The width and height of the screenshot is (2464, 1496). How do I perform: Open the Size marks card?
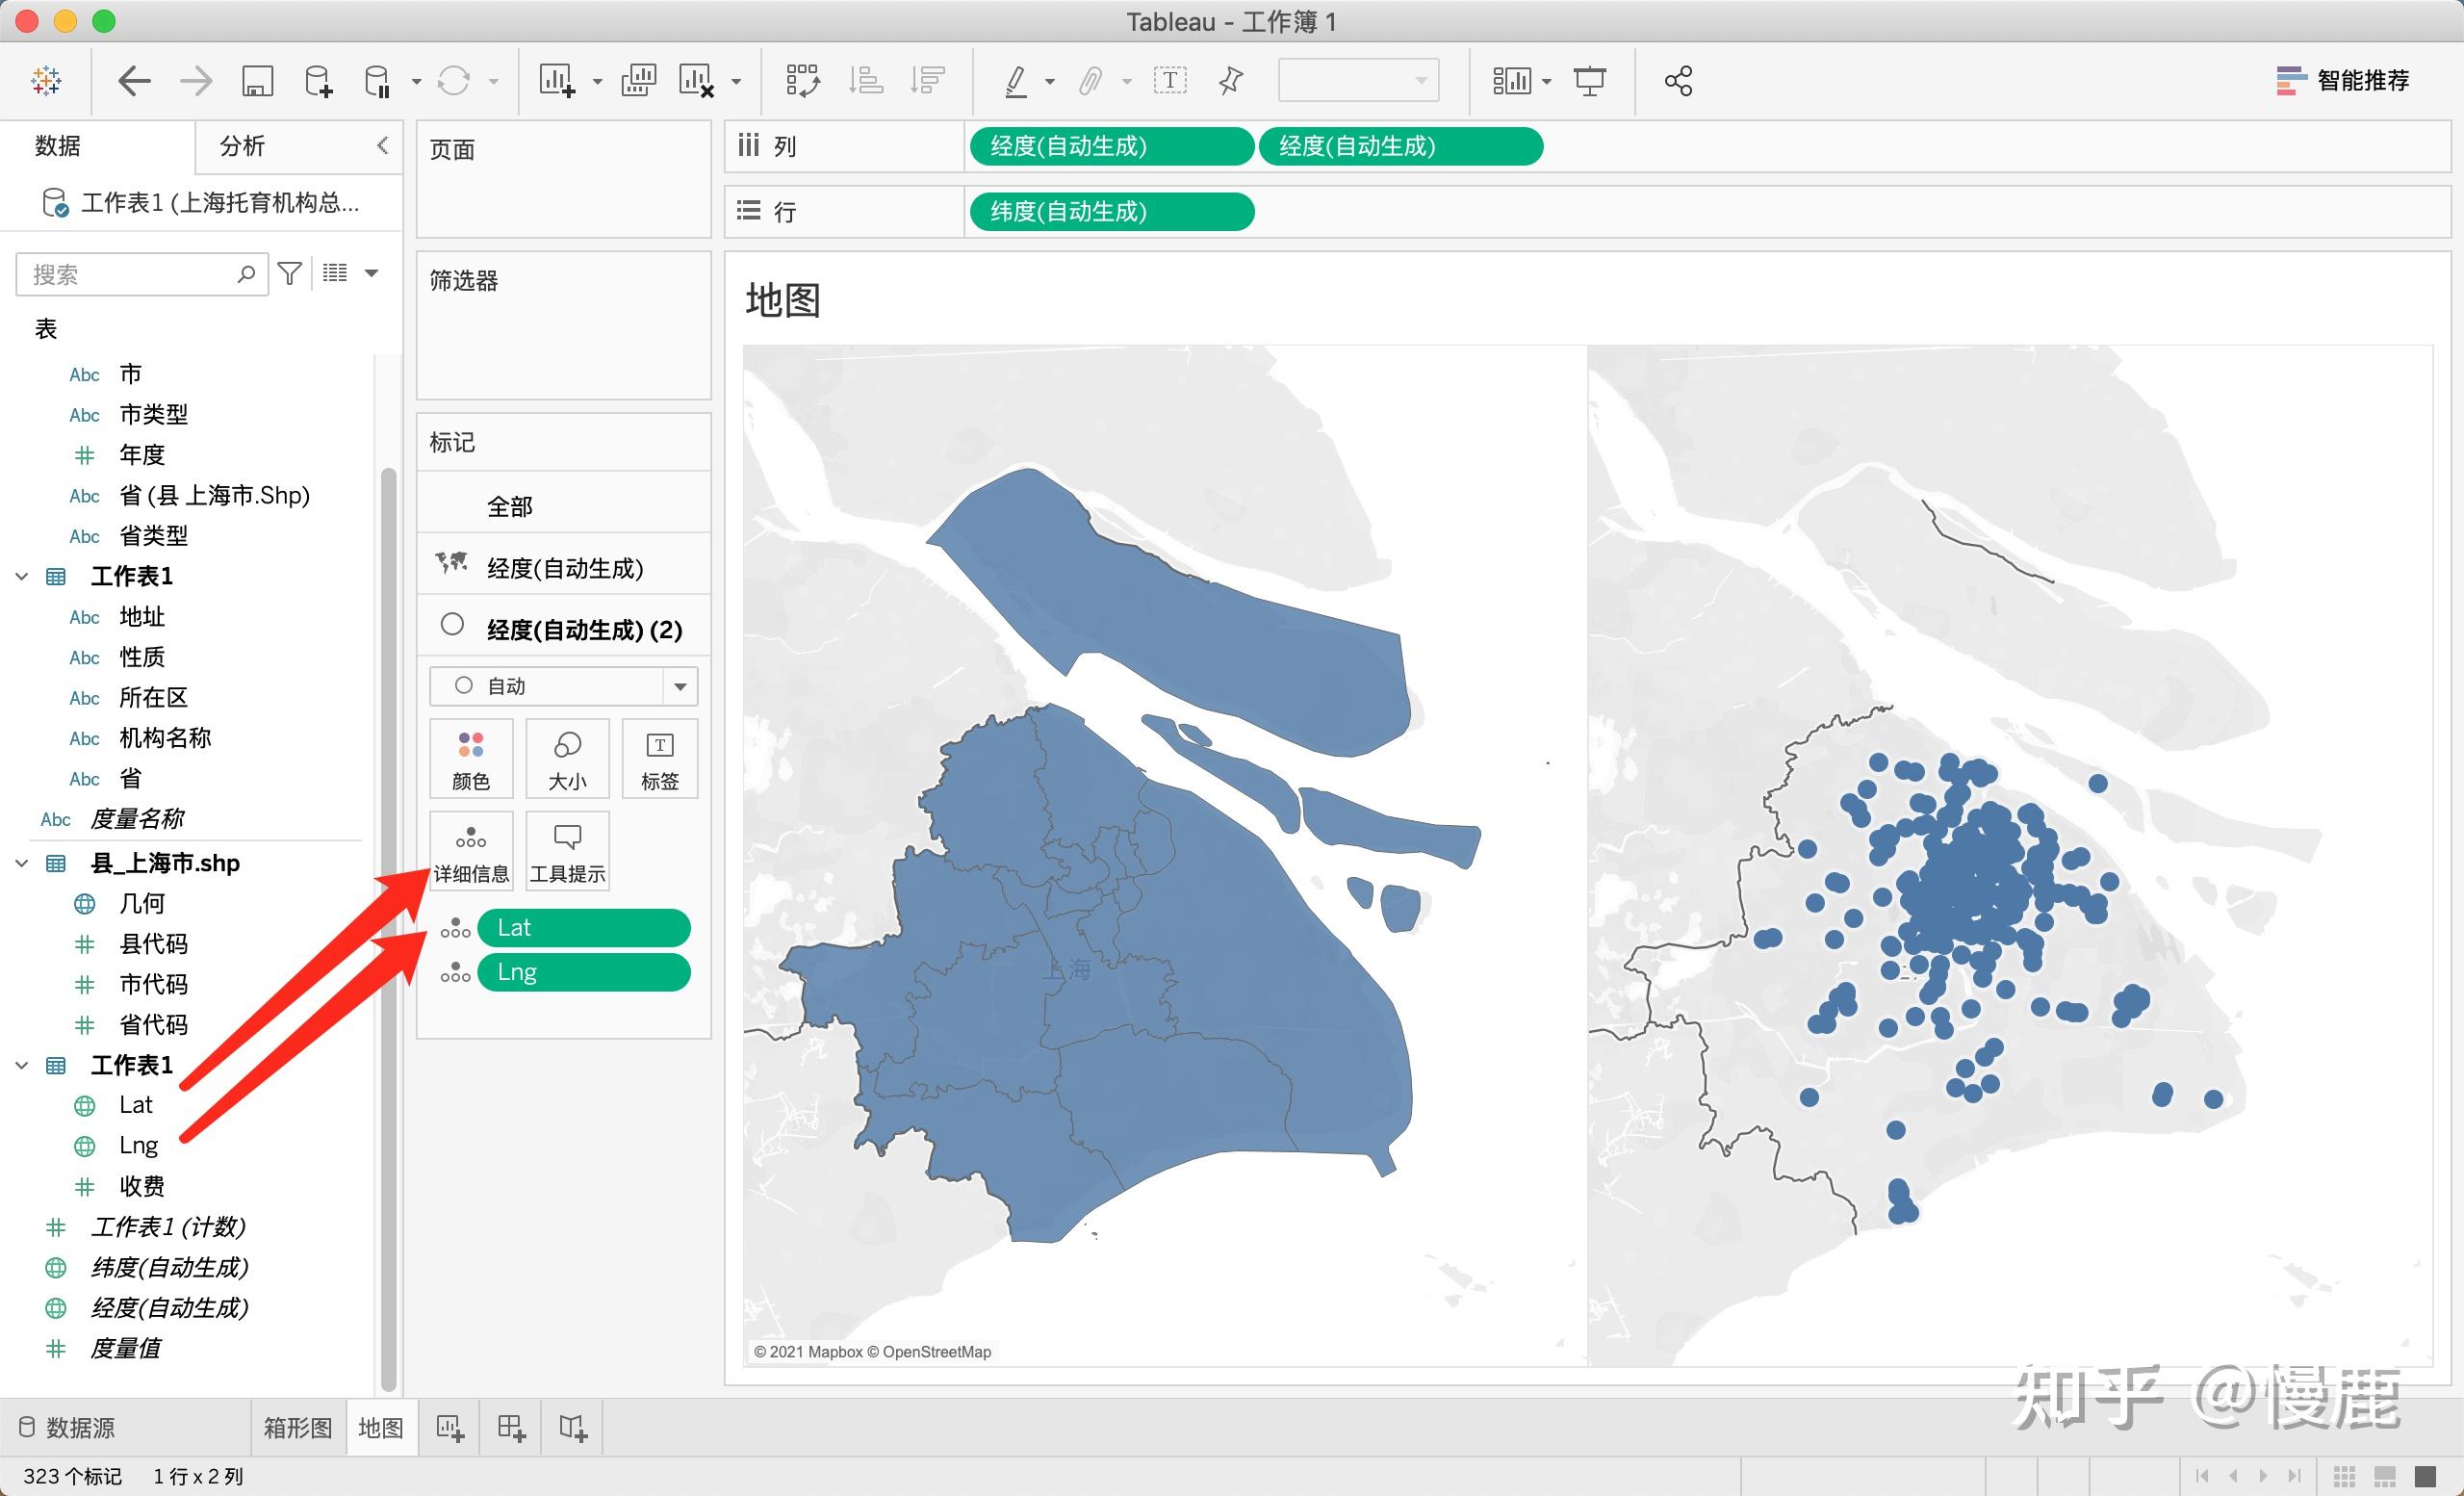click(x=566, y=758)
